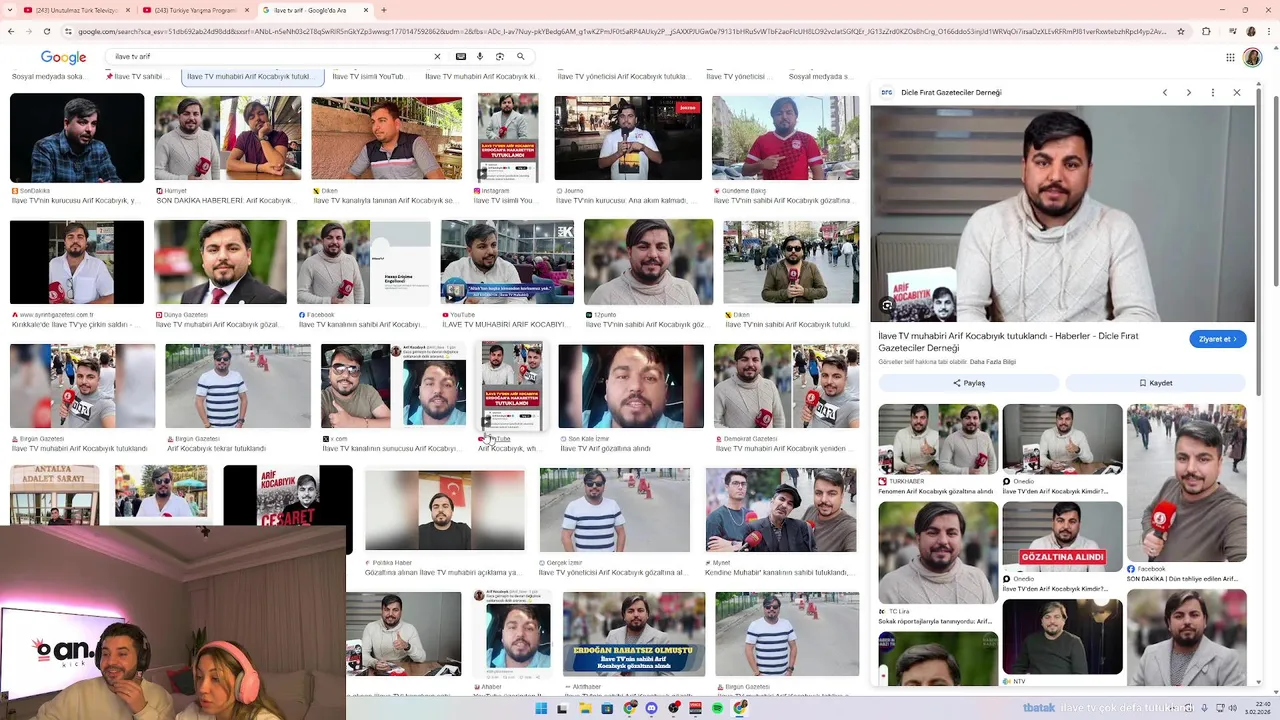Select the 'İlave TV muhabiri Arif Kocabıyık tutukl...' chip

point(251,76)
